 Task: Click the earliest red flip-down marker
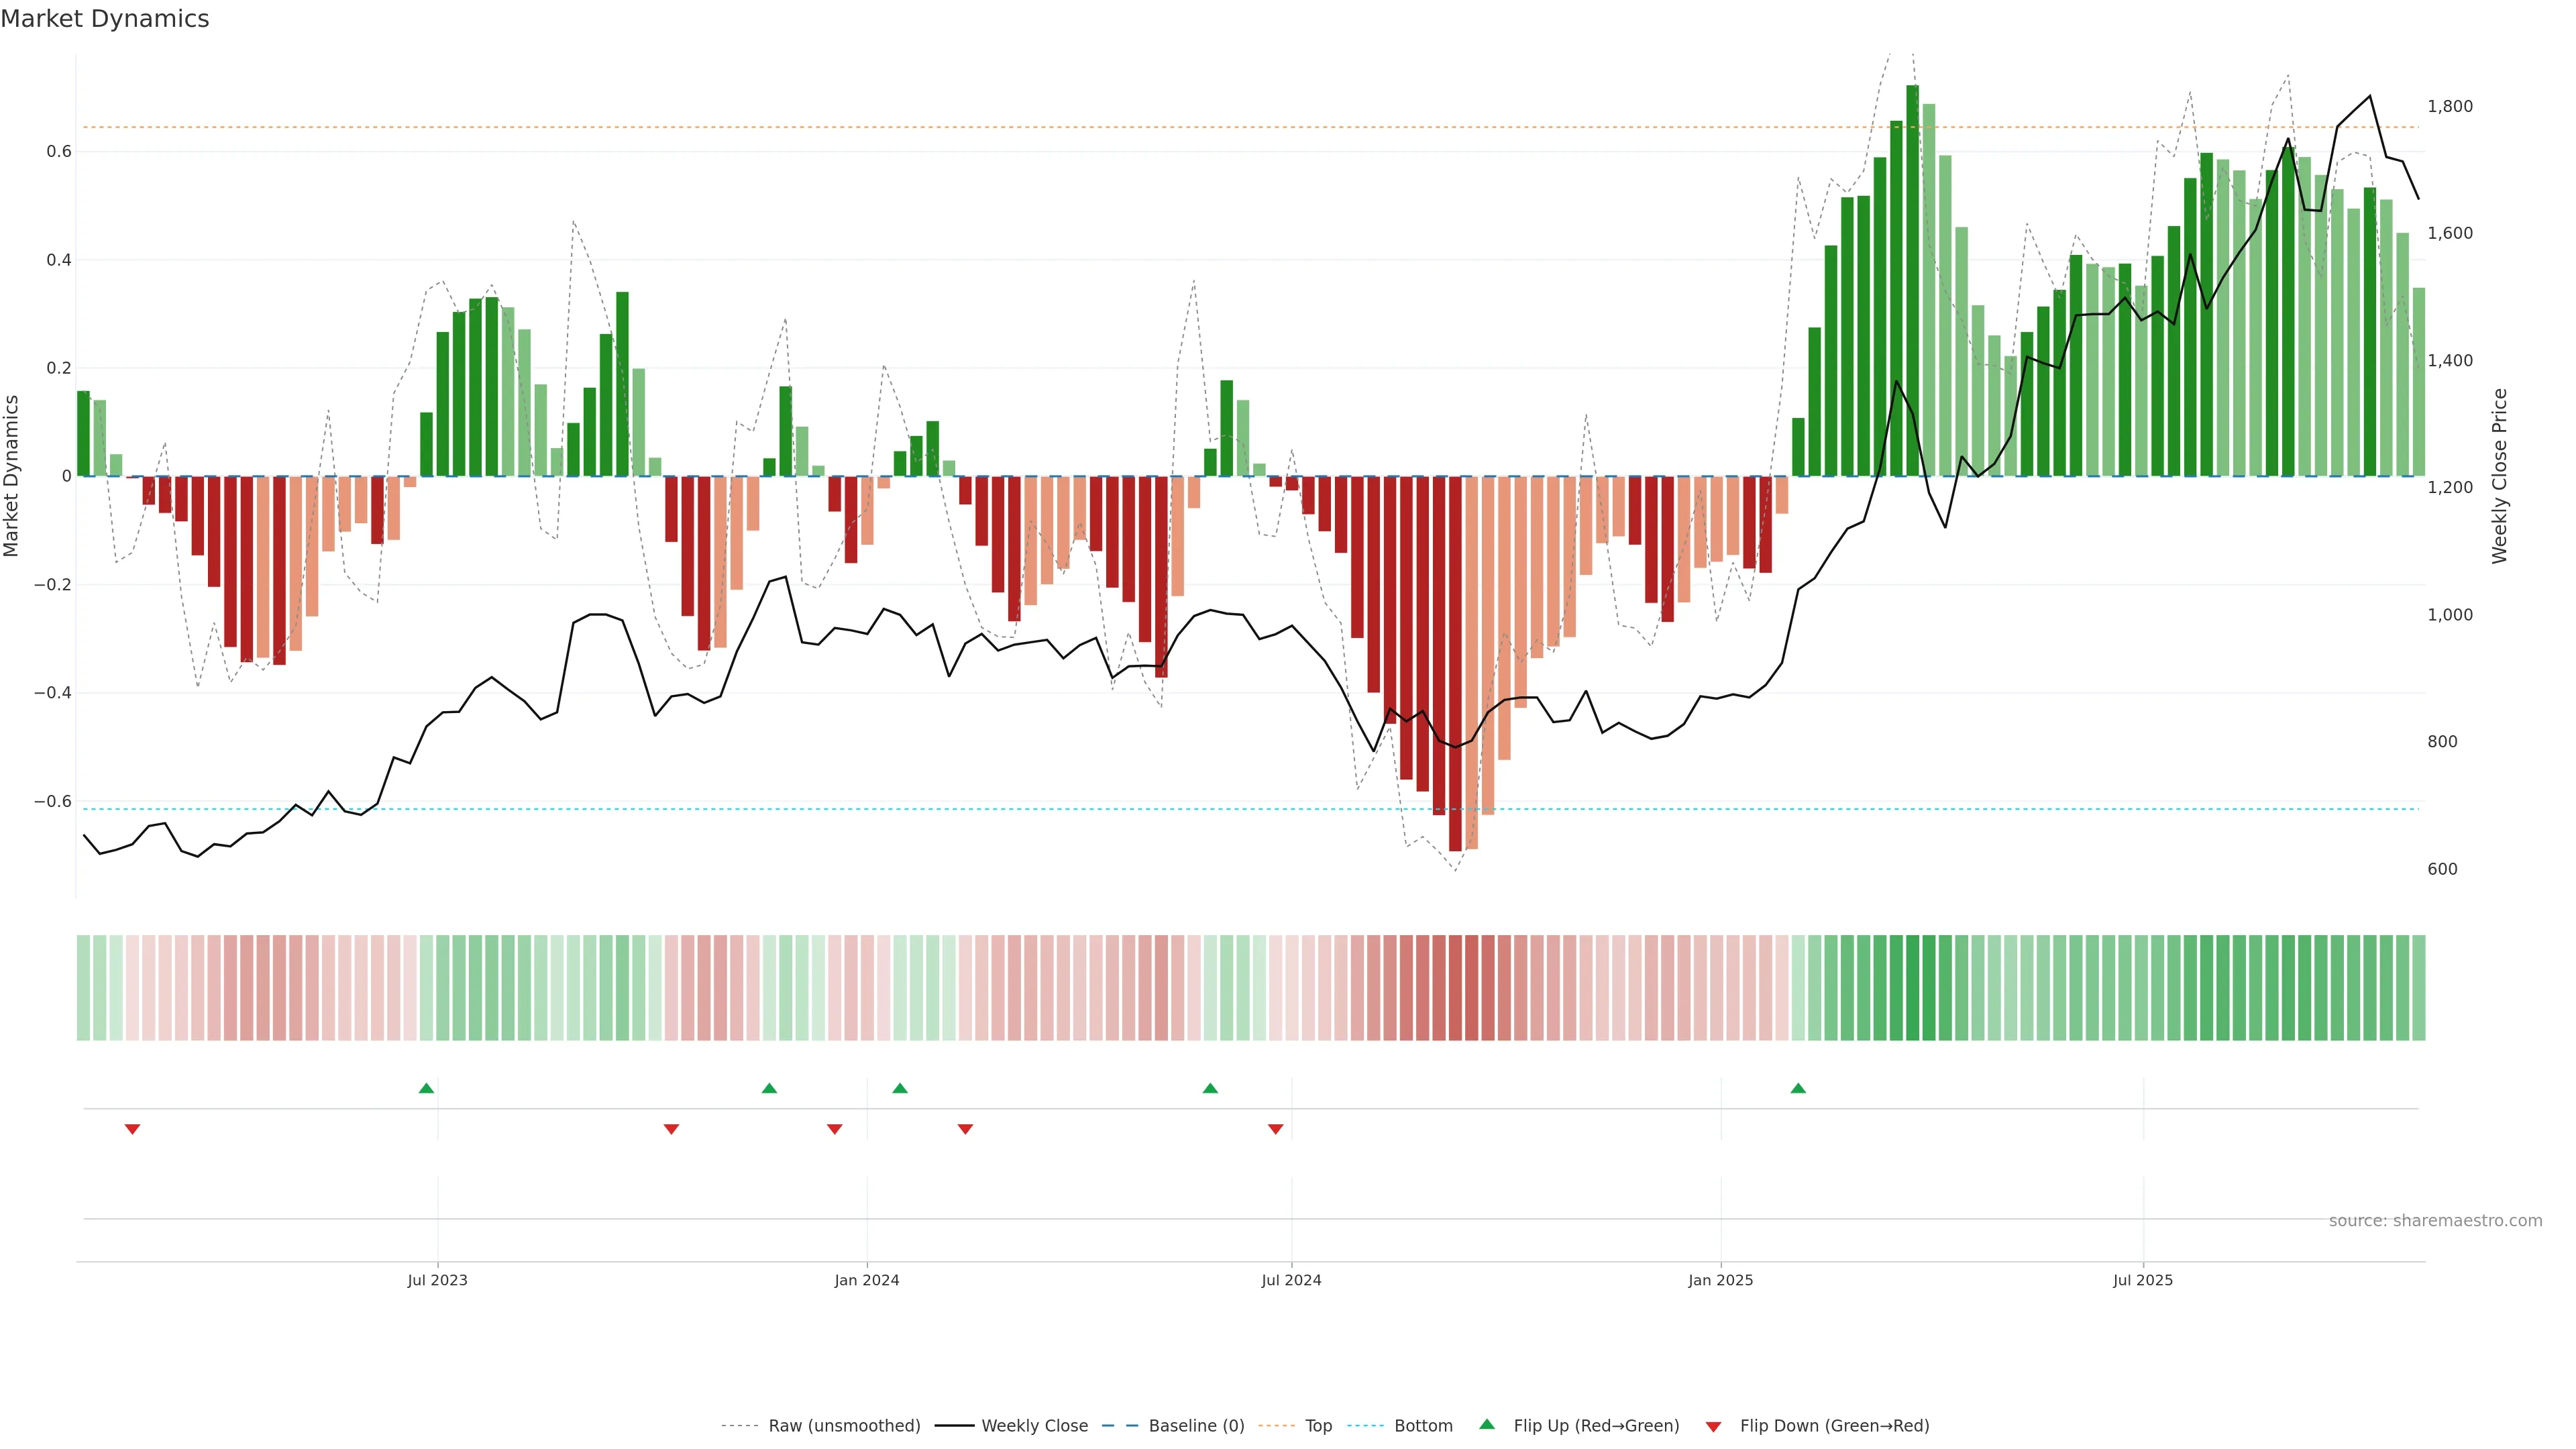point(132,1129)
